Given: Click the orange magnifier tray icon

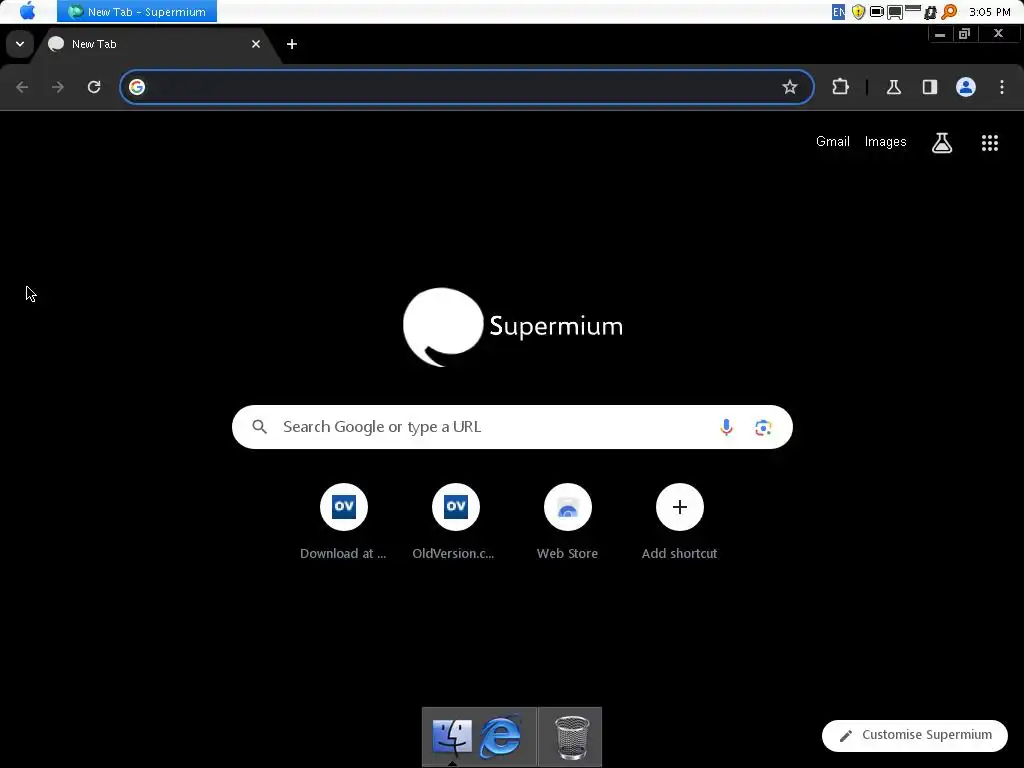Looking at the screenshot, I should (949, 12).
